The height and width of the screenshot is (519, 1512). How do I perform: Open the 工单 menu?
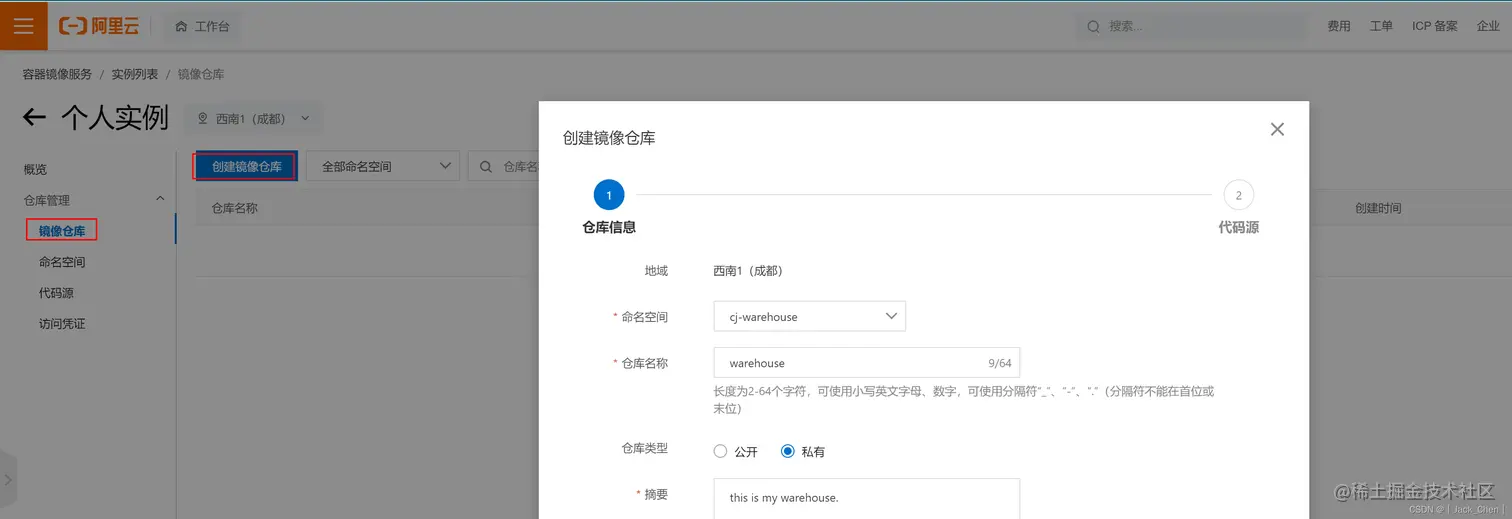(x=1381, y=26)
